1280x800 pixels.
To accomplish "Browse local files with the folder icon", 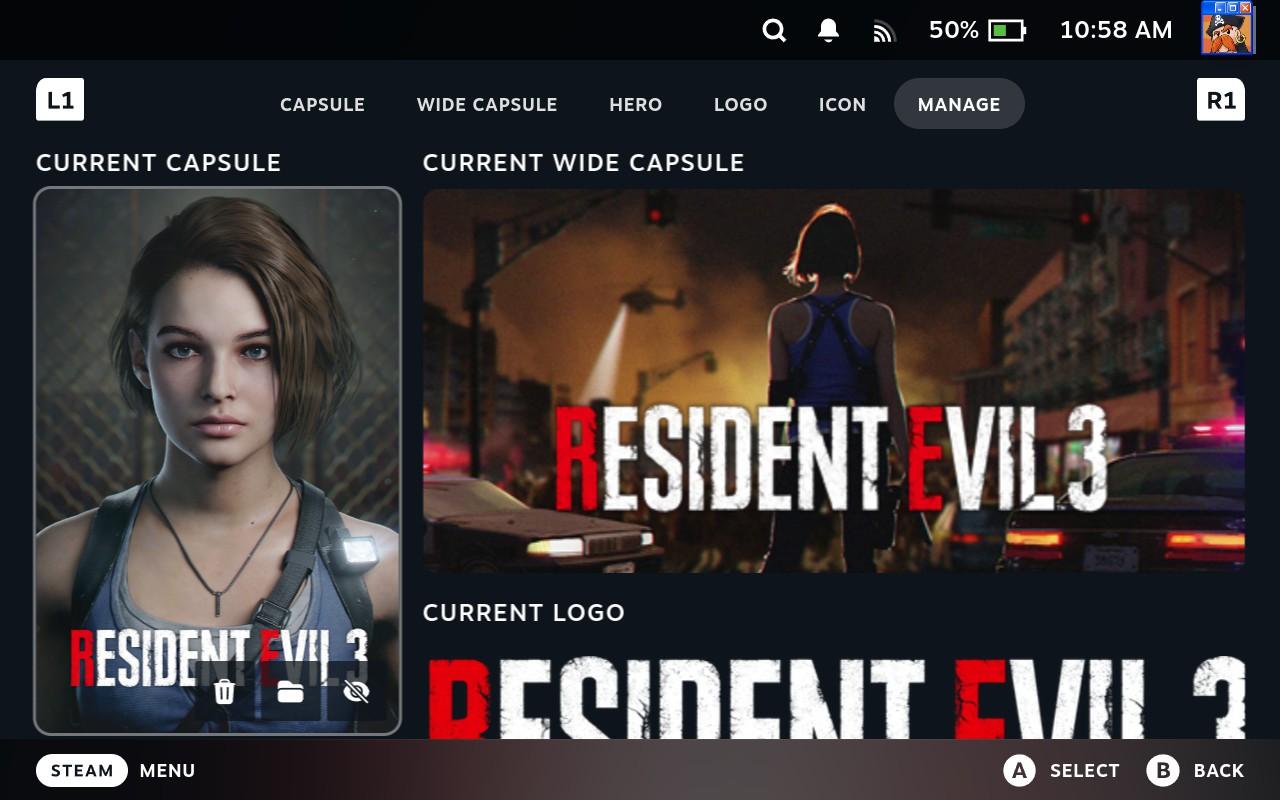I will [x=291, y=691].
